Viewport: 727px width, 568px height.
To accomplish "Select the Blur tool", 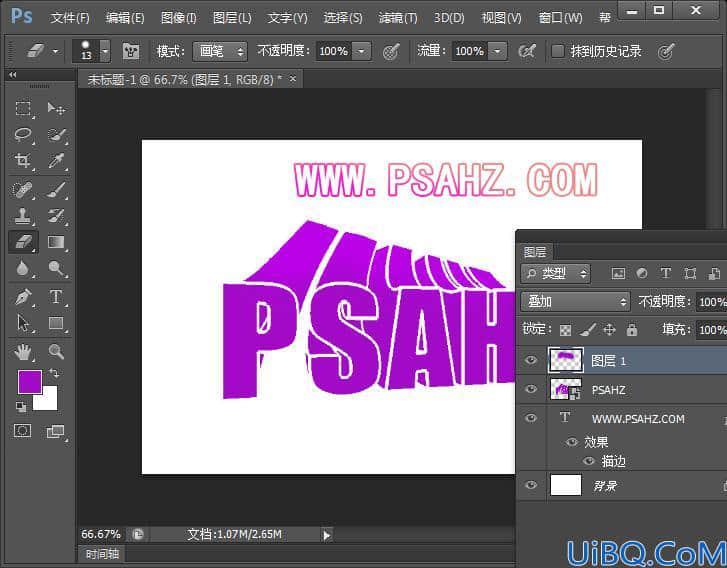I will [23, 268].
